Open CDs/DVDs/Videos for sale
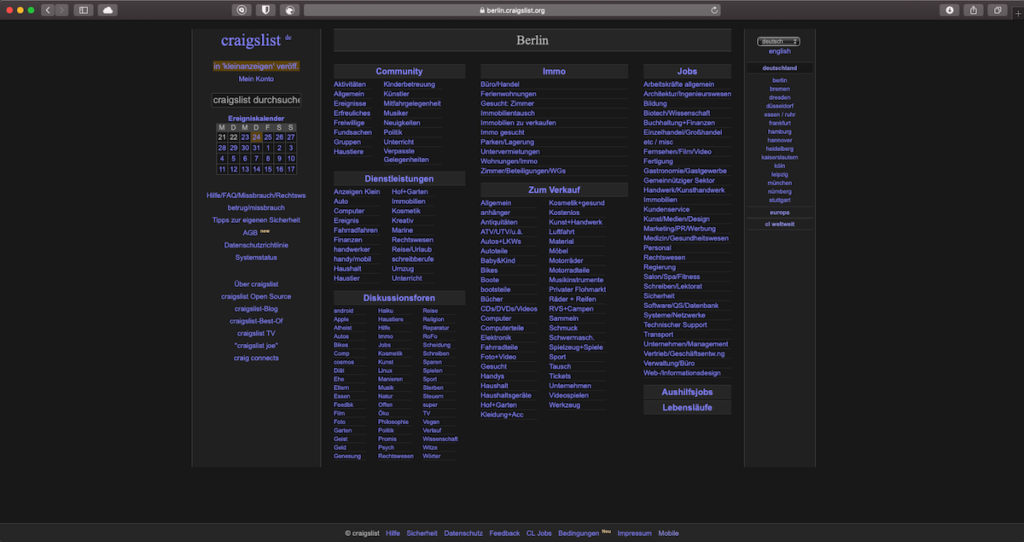The width and height of the screenshot is (1024, 542). click(x=509, y=309)
